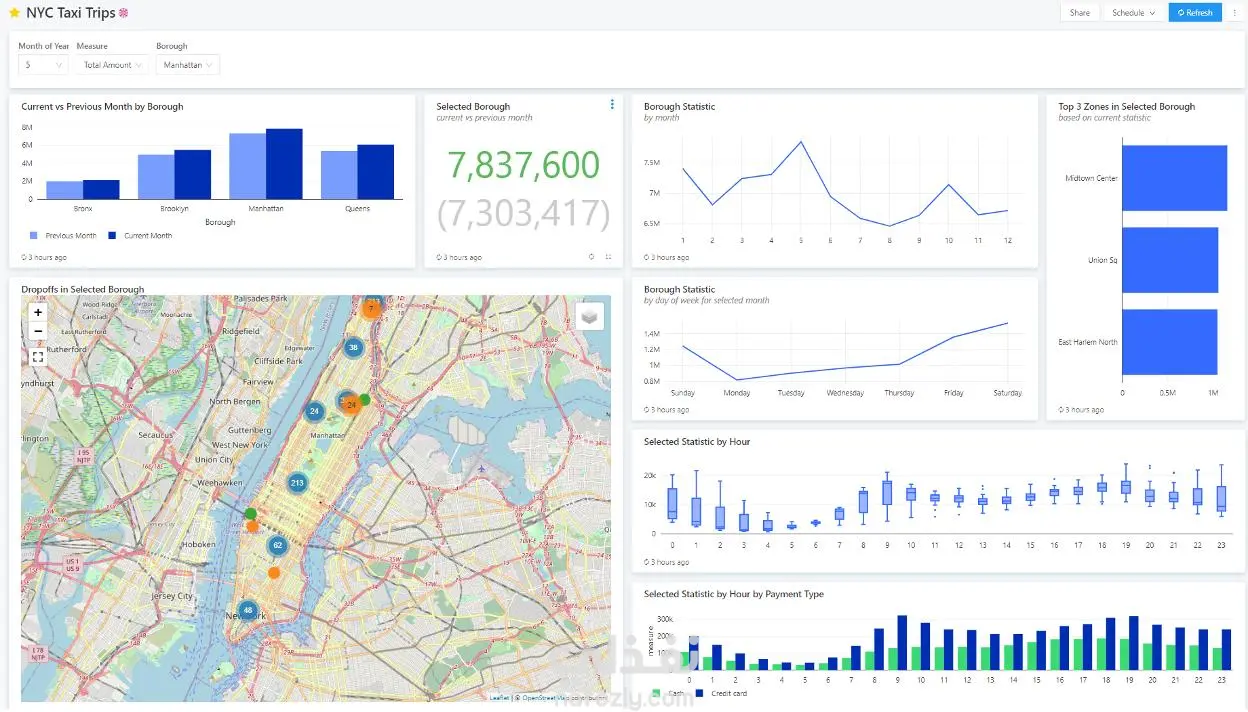Open the map layers control

coord(590,316)
